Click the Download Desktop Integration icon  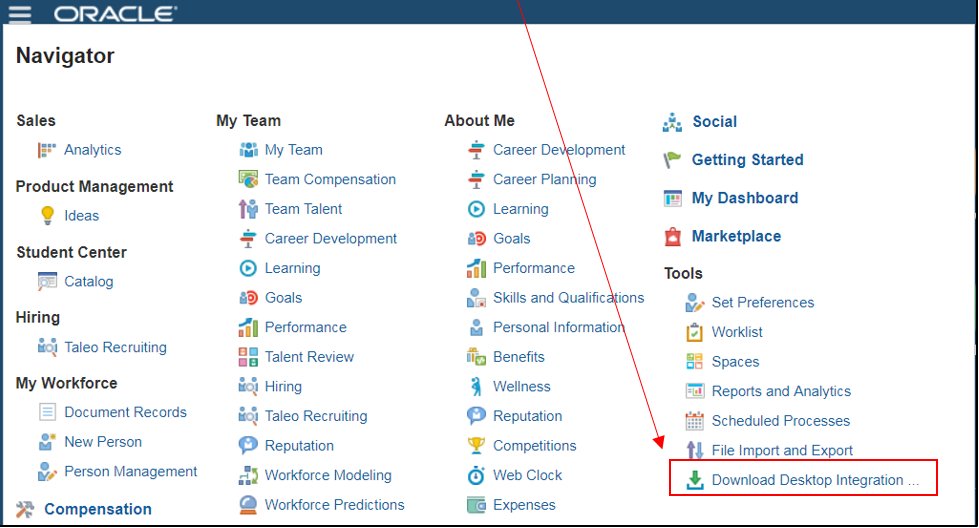694,480
